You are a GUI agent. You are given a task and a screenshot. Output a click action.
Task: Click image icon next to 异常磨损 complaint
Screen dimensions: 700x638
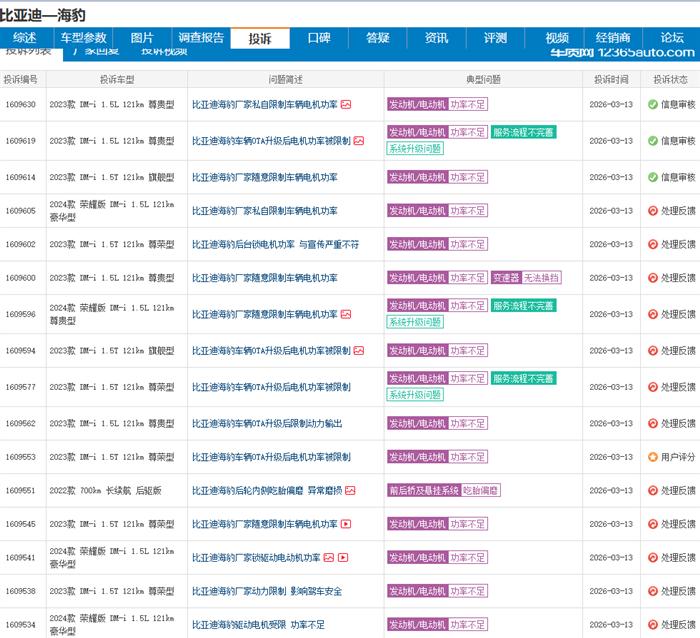pyautogui.click(x=349, y=491)
